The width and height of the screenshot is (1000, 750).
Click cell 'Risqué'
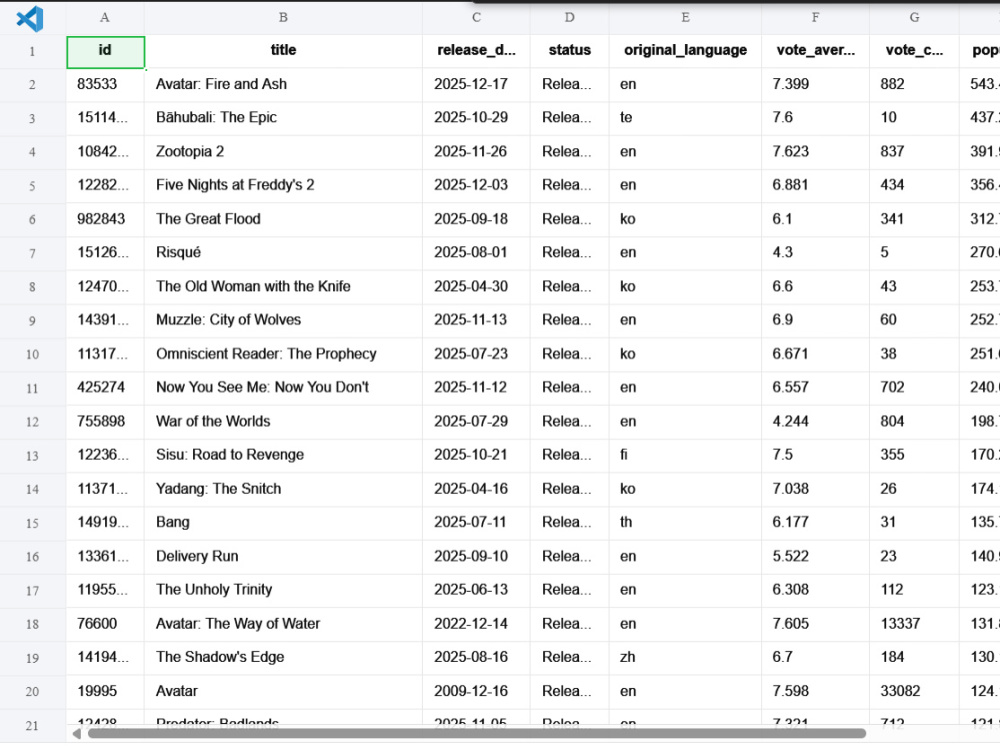(x=283, y=253)
